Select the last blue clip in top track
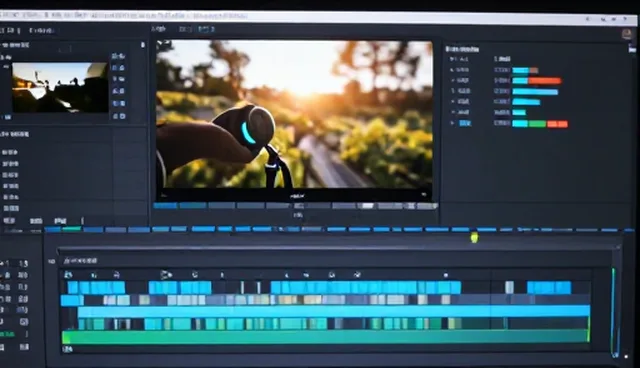 549,287
